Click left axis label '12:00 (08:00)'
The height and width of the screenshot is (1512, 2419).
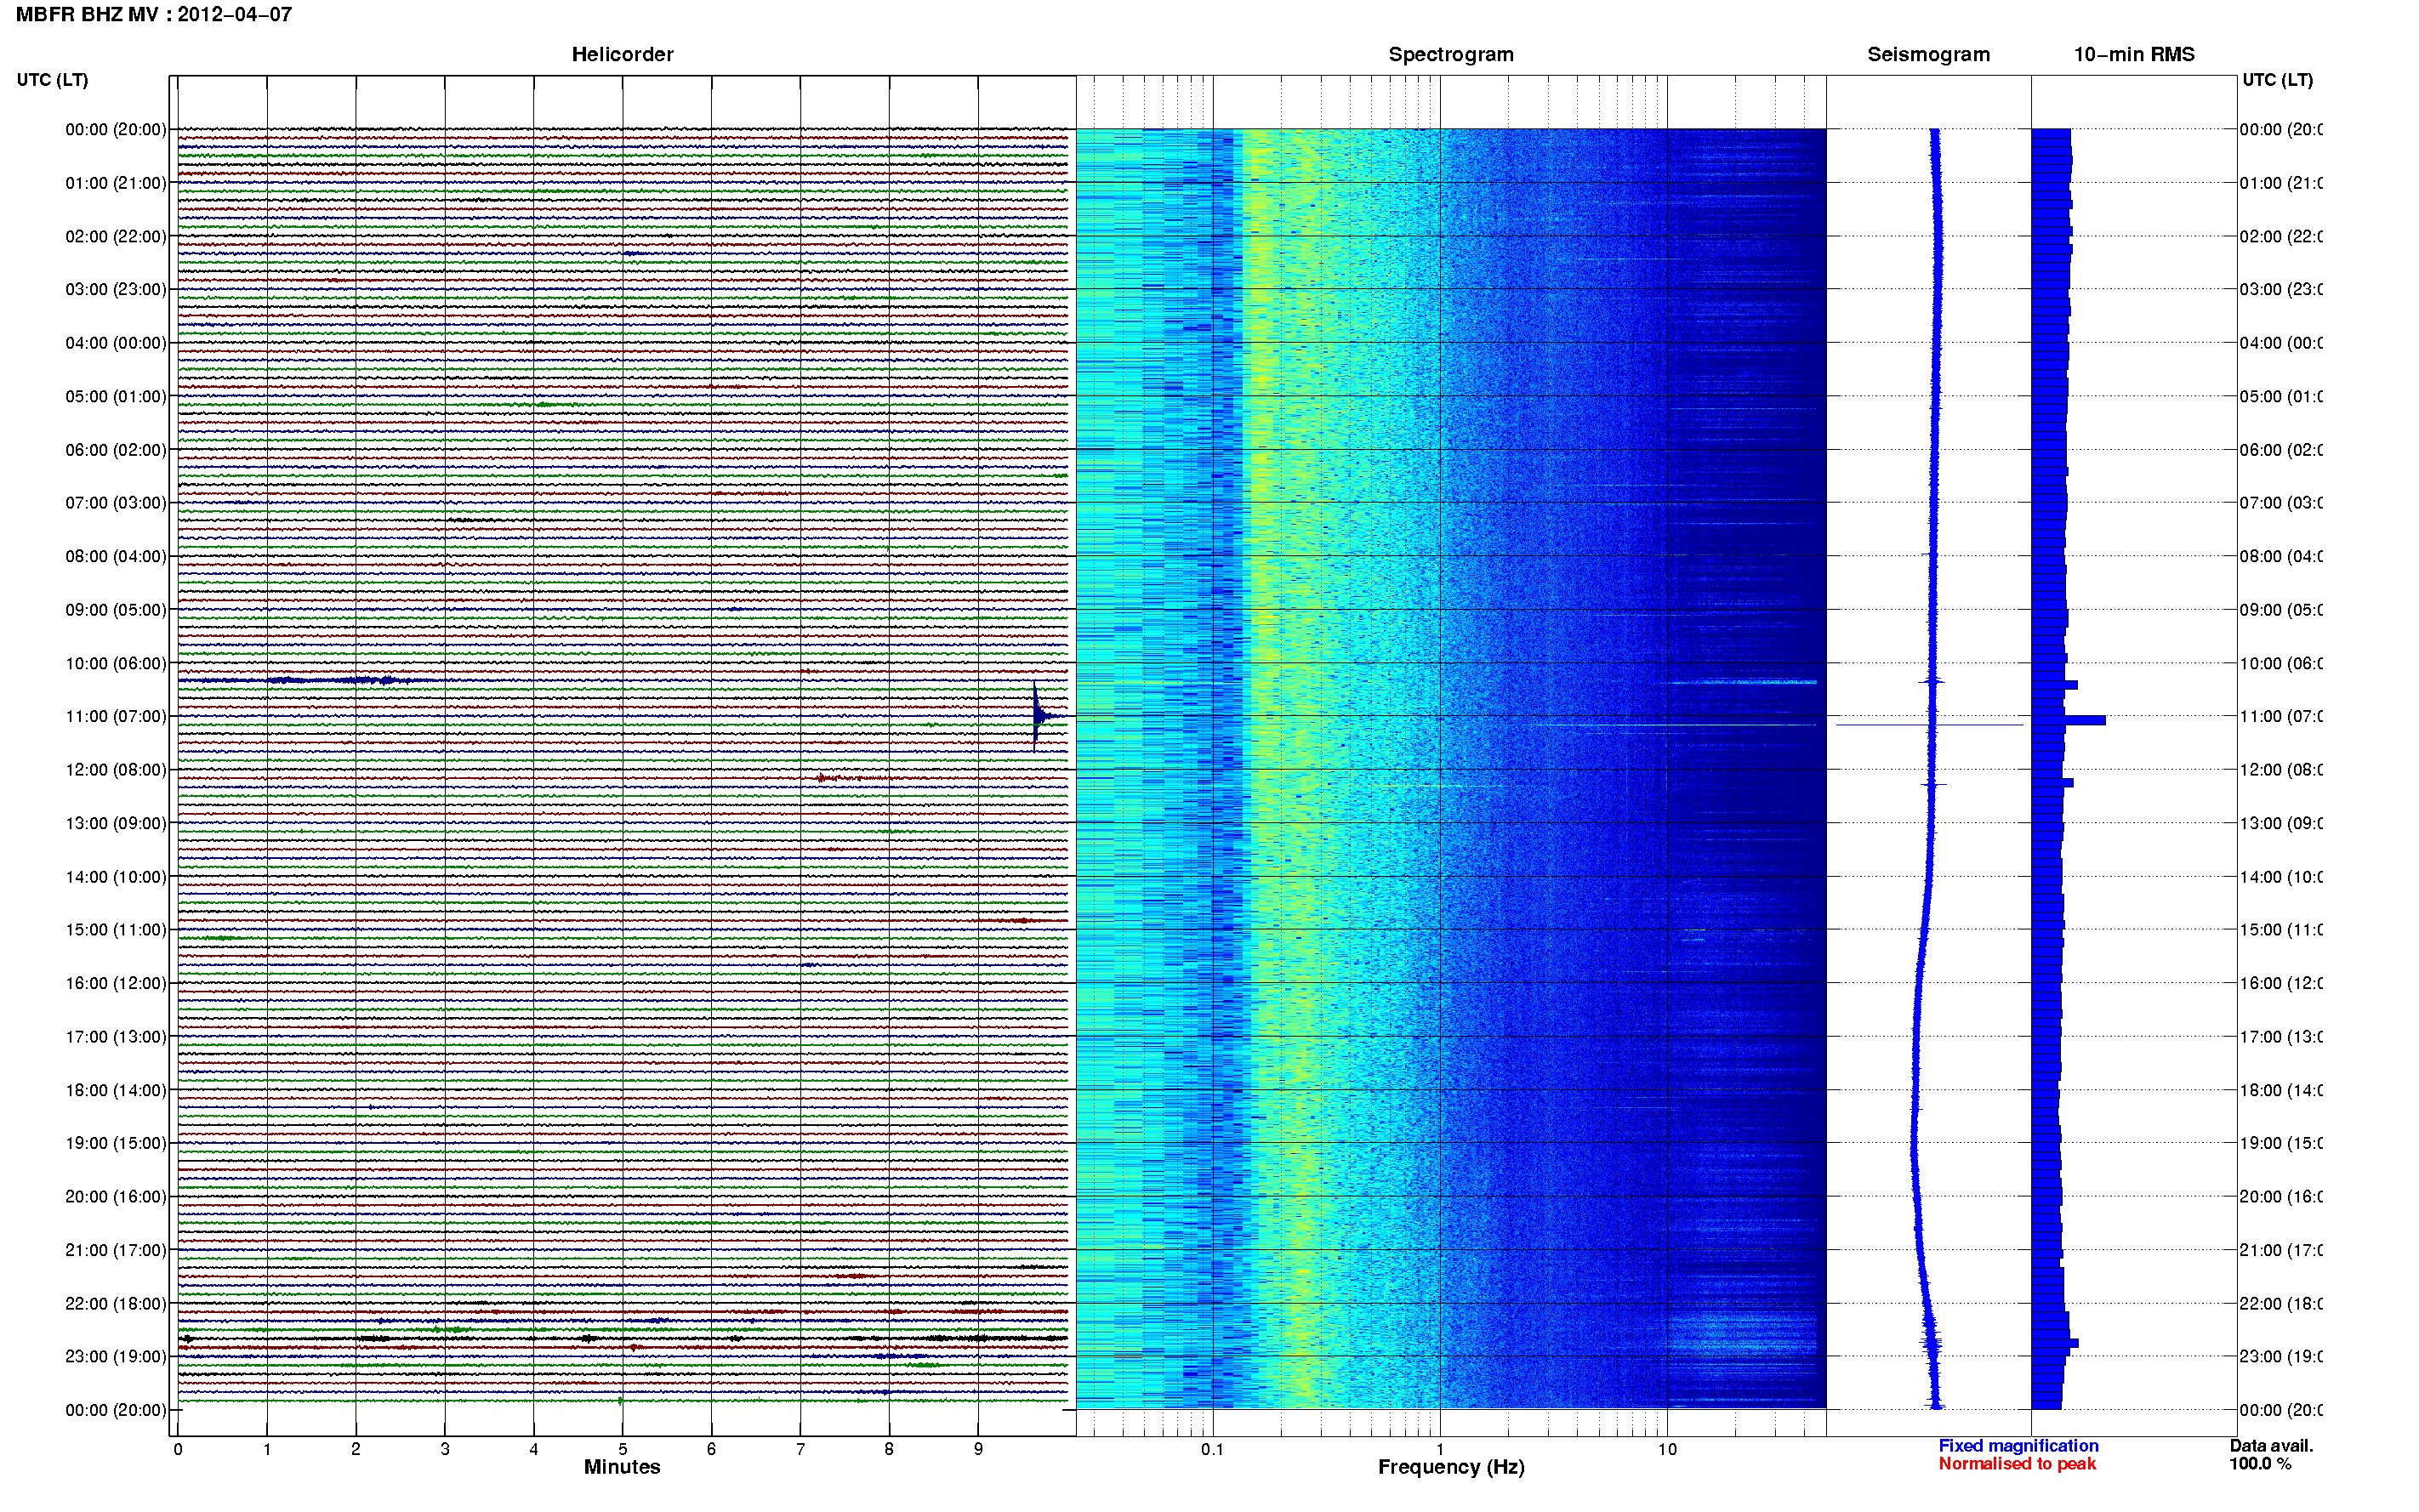pyautogui.click(x=116, y=770)
